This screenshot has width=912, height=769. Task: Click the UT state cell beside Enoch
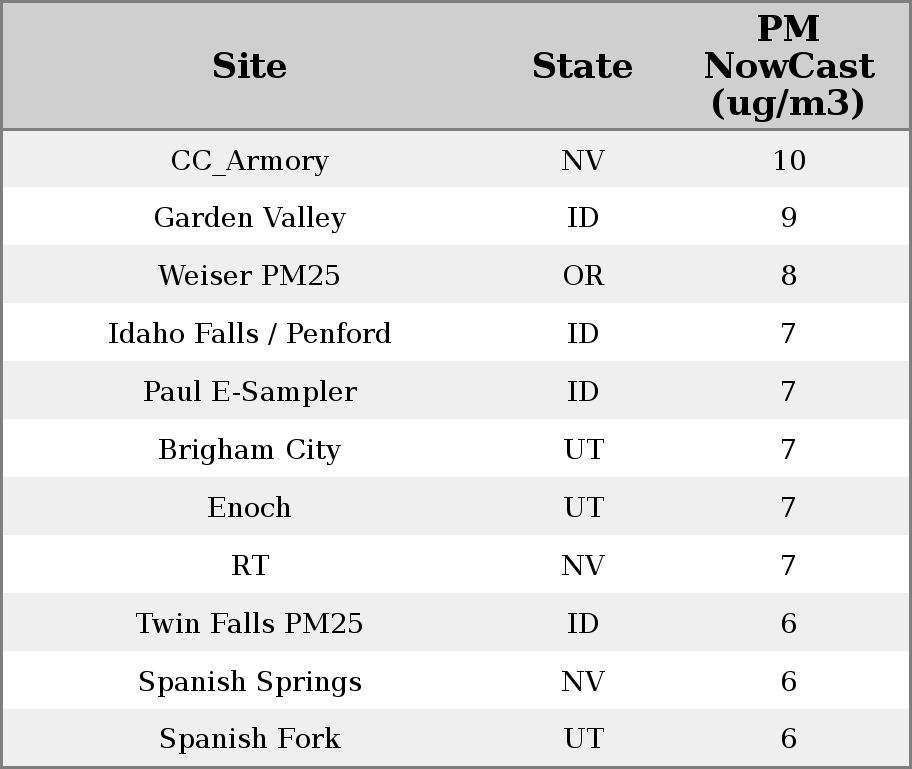pos(583,508)
